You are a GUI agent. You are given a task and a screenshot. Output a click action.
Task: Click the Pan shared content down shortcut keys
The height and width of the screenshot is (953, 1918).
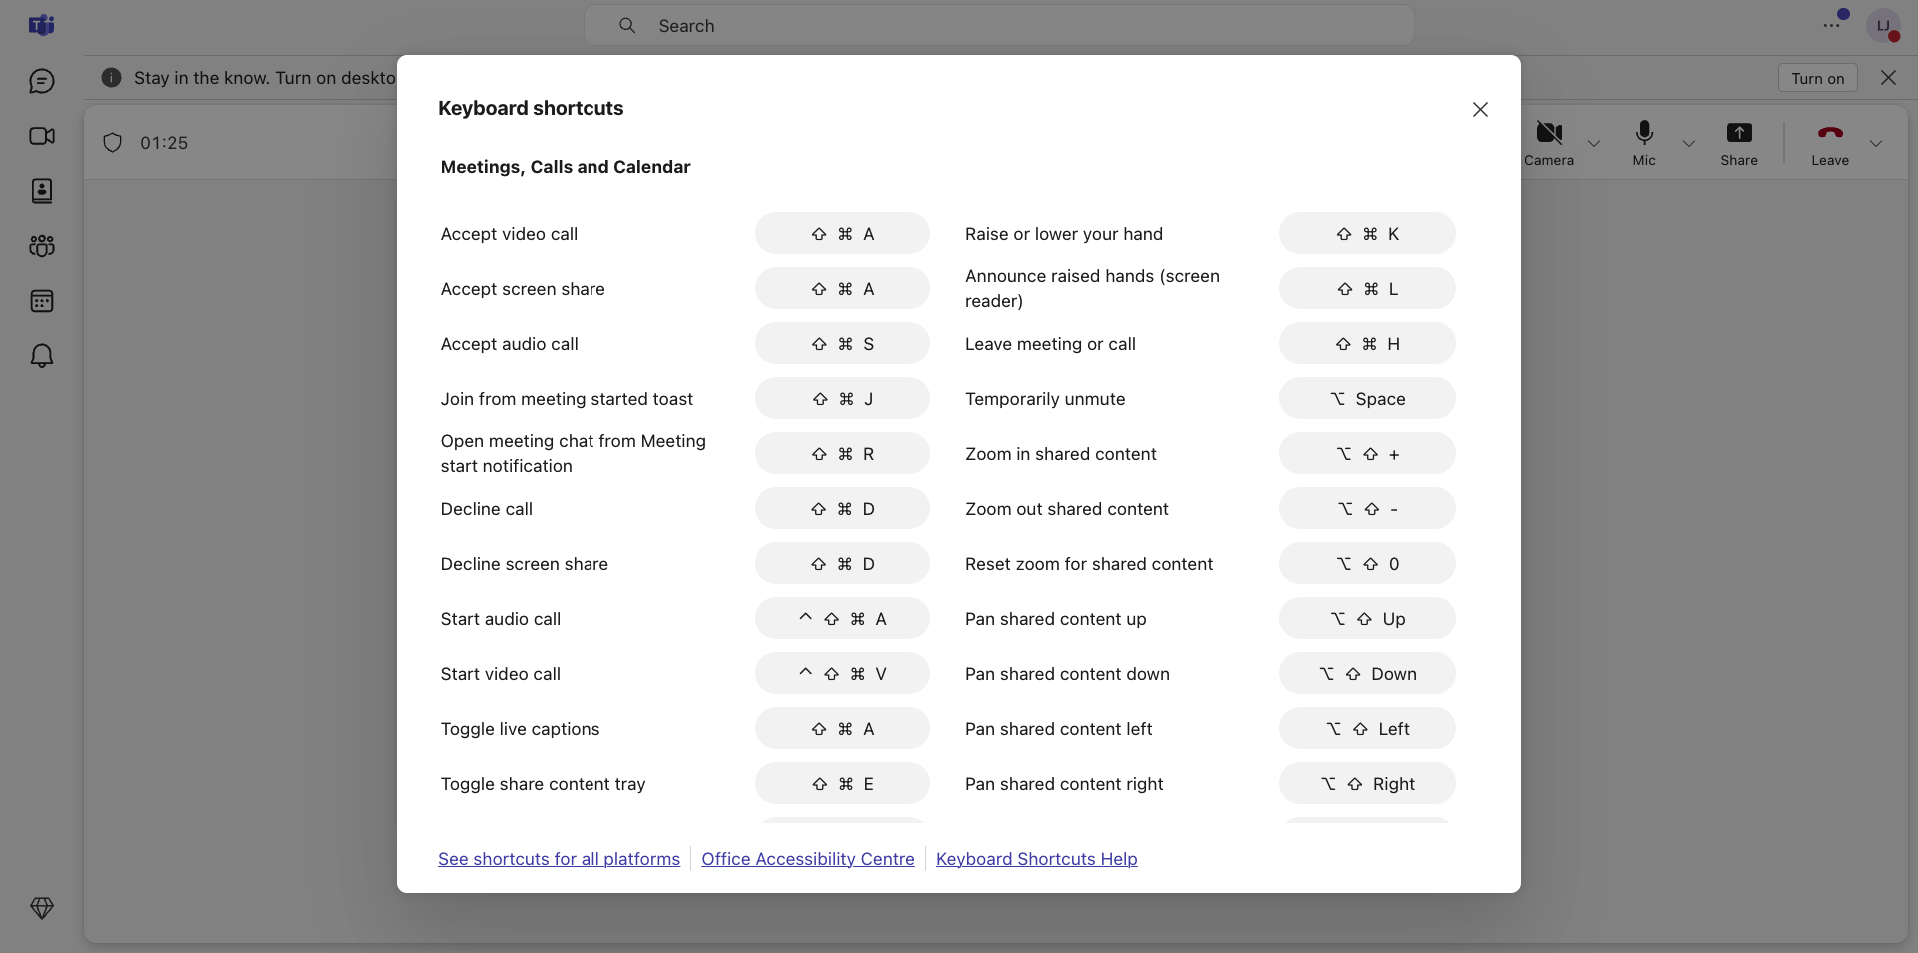click(x=1367, y=674)
